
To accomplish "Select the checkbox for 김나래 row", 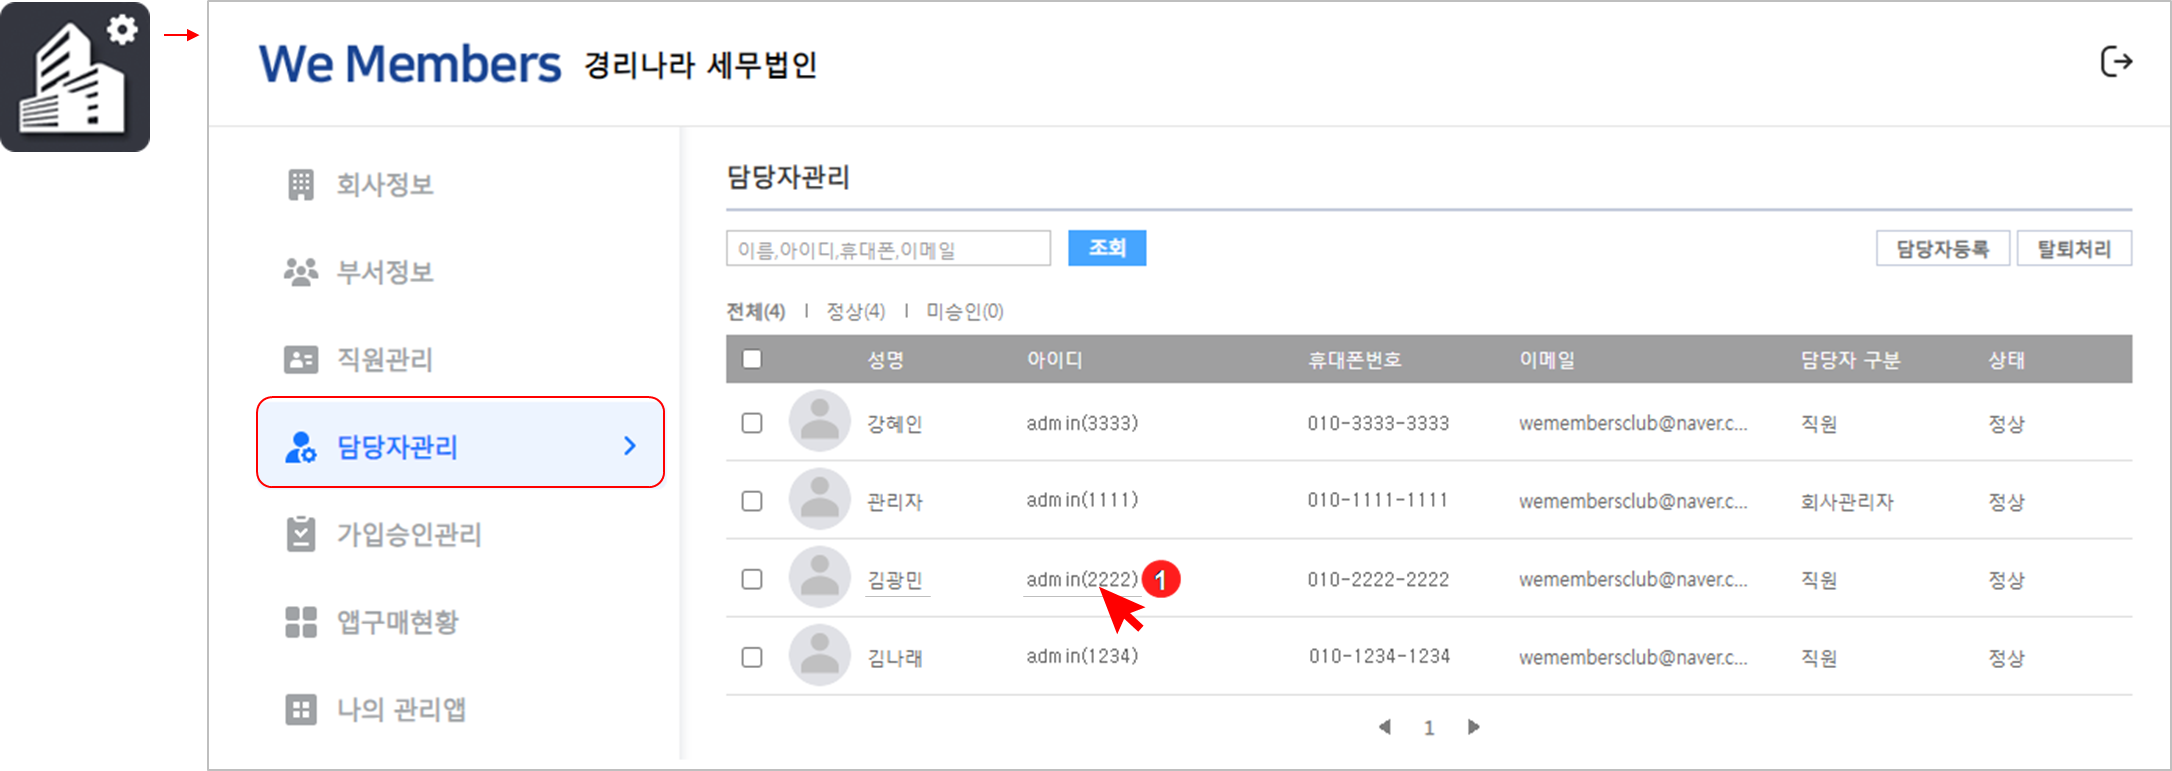I will tap(752, 657).
